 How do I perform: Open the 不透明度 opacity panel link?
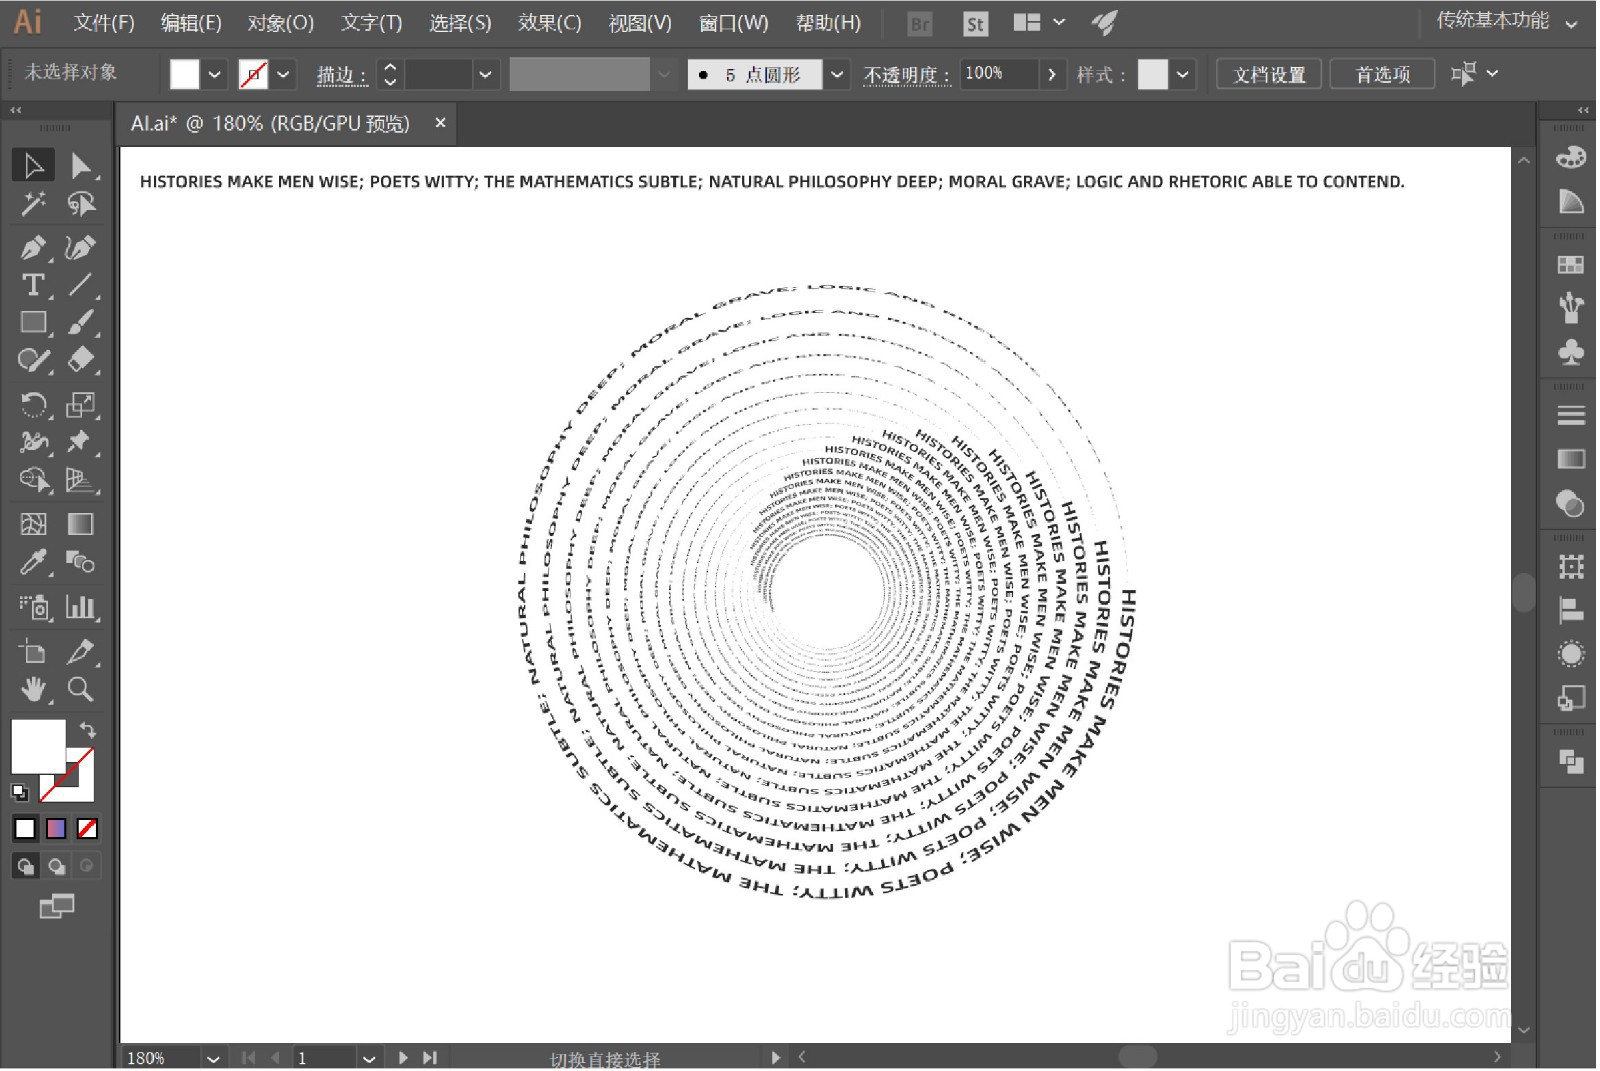[x=906, y=75]
